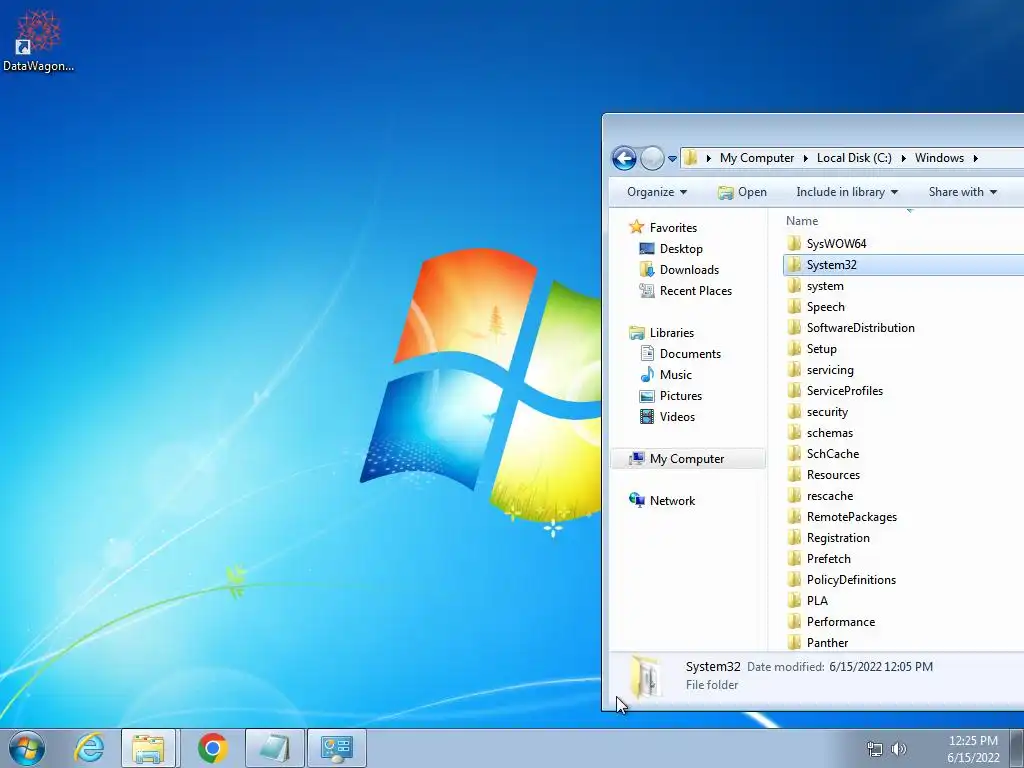This screenshot has width=1024, height=768.
Task: Click the Windows Explorer taskbar button
Action: click(148, 748)
